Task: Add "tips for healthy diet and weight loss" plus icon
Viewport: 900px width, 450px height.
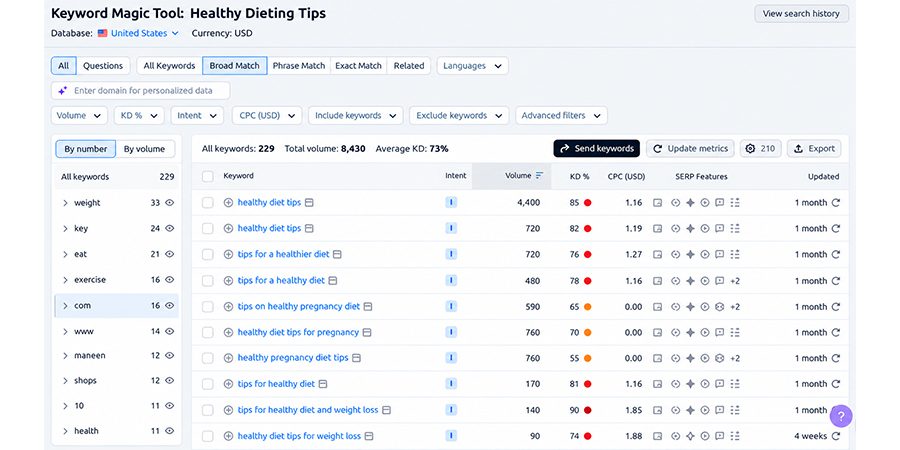Action: tap(228, 410)
